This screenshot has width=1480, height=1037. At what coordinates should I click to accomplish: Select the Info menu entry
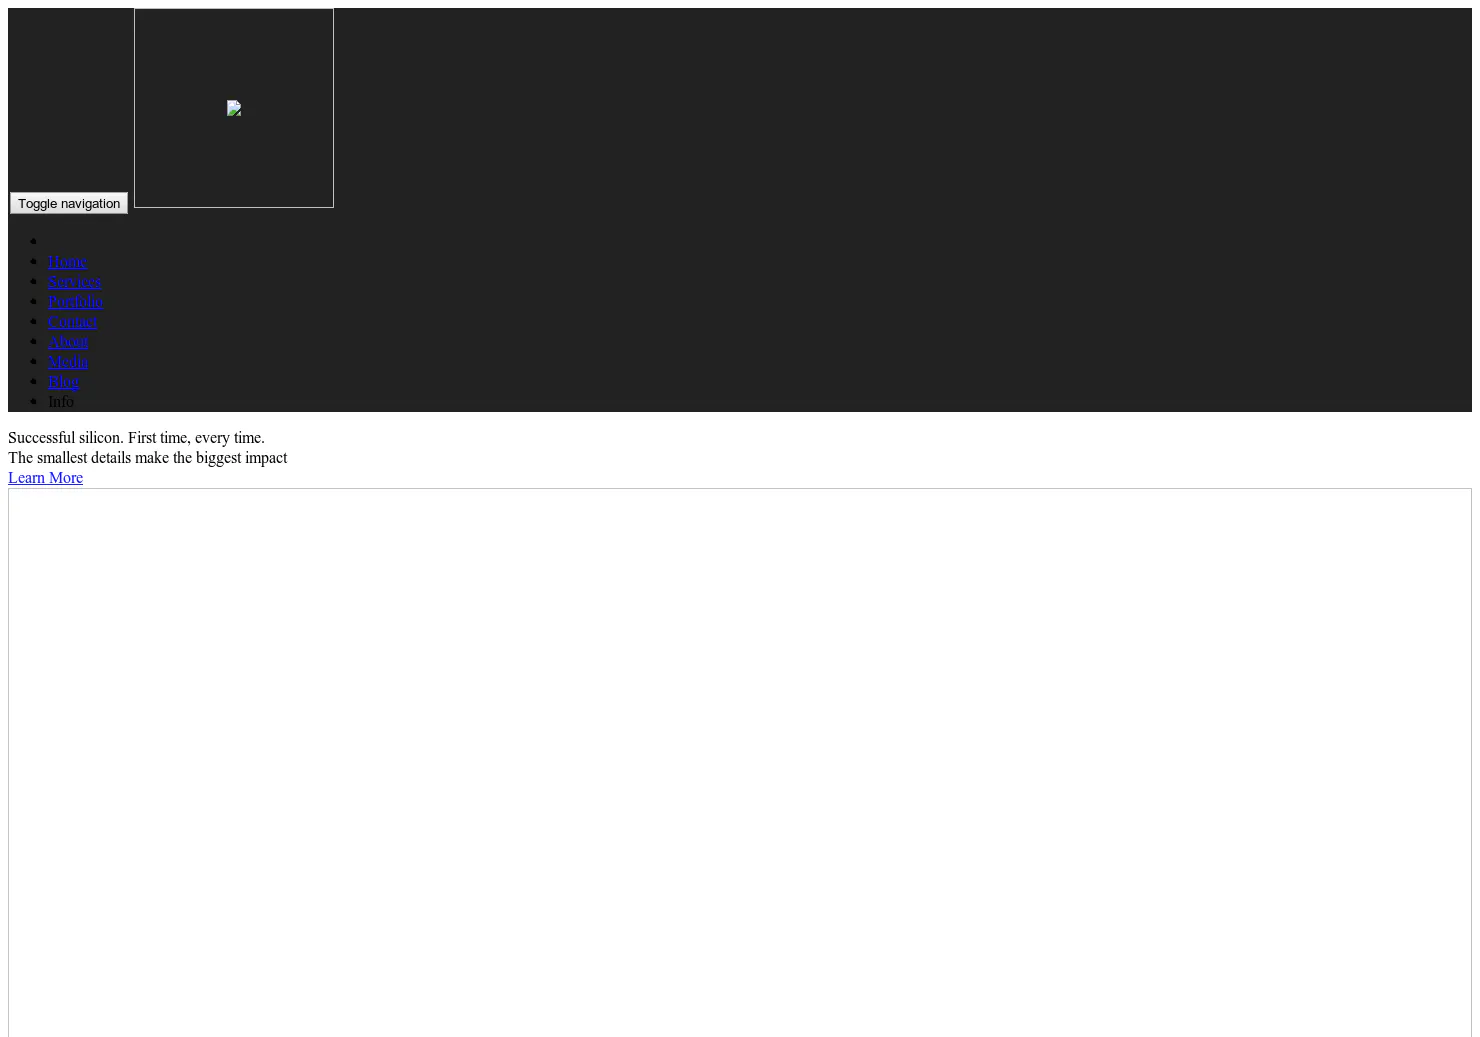pyautogui.click(x=61, y=401)
